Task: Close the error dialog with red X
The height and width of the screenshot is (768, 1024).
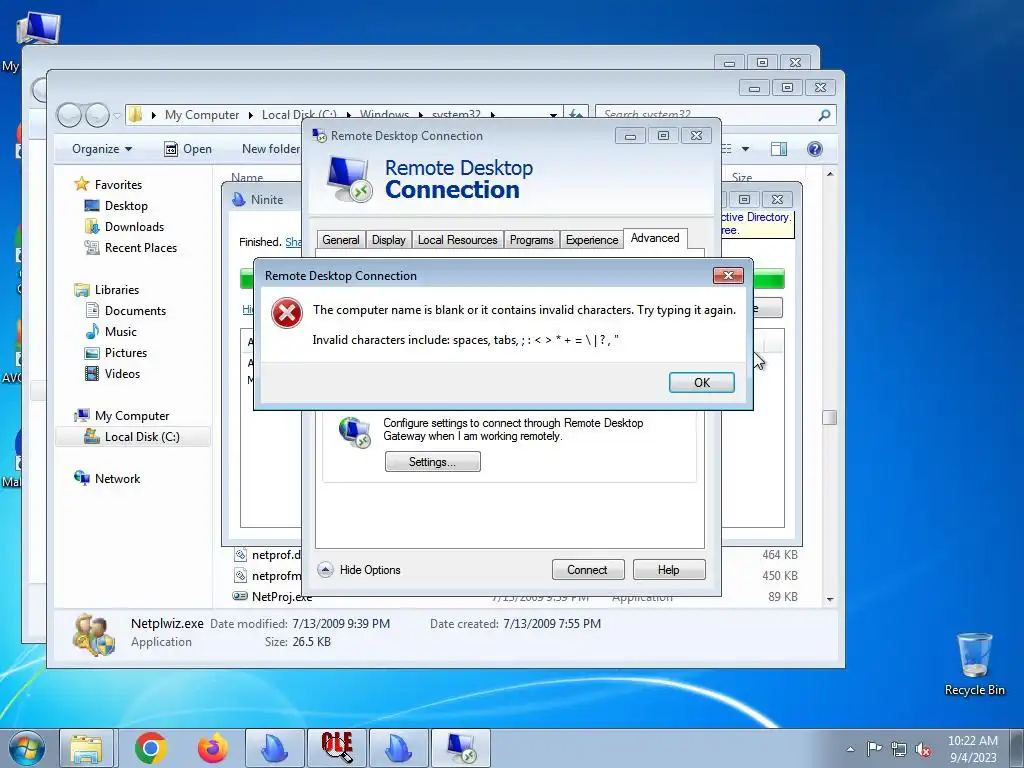Action: pyautogui.click(x=728, y=276)
